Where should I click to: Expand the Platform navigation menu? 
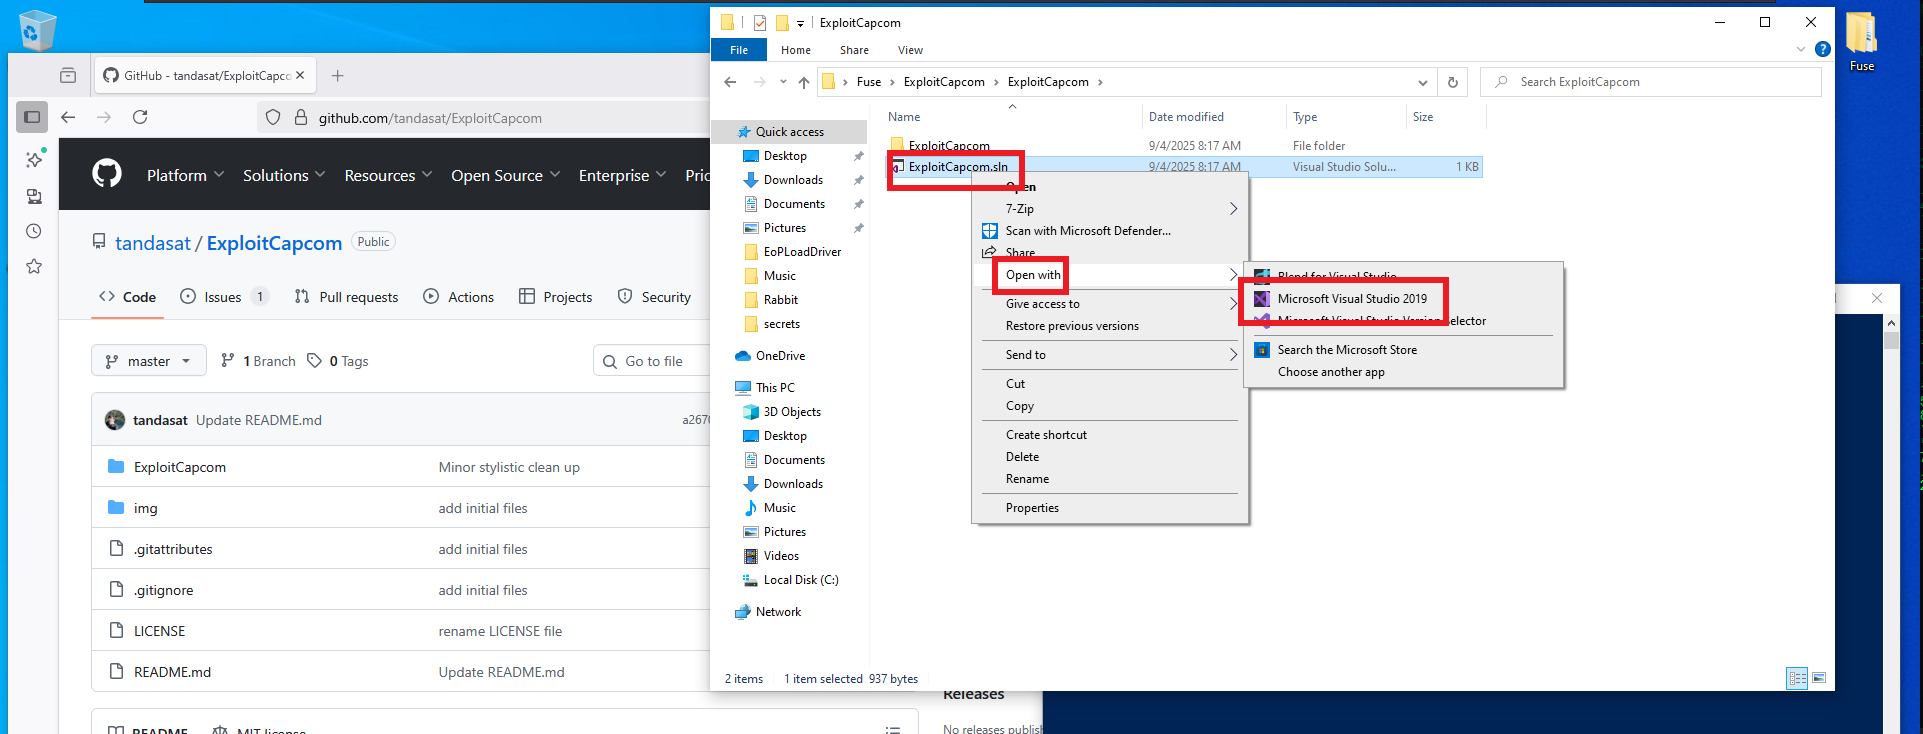pyautogui.click(x=185, y=175)
